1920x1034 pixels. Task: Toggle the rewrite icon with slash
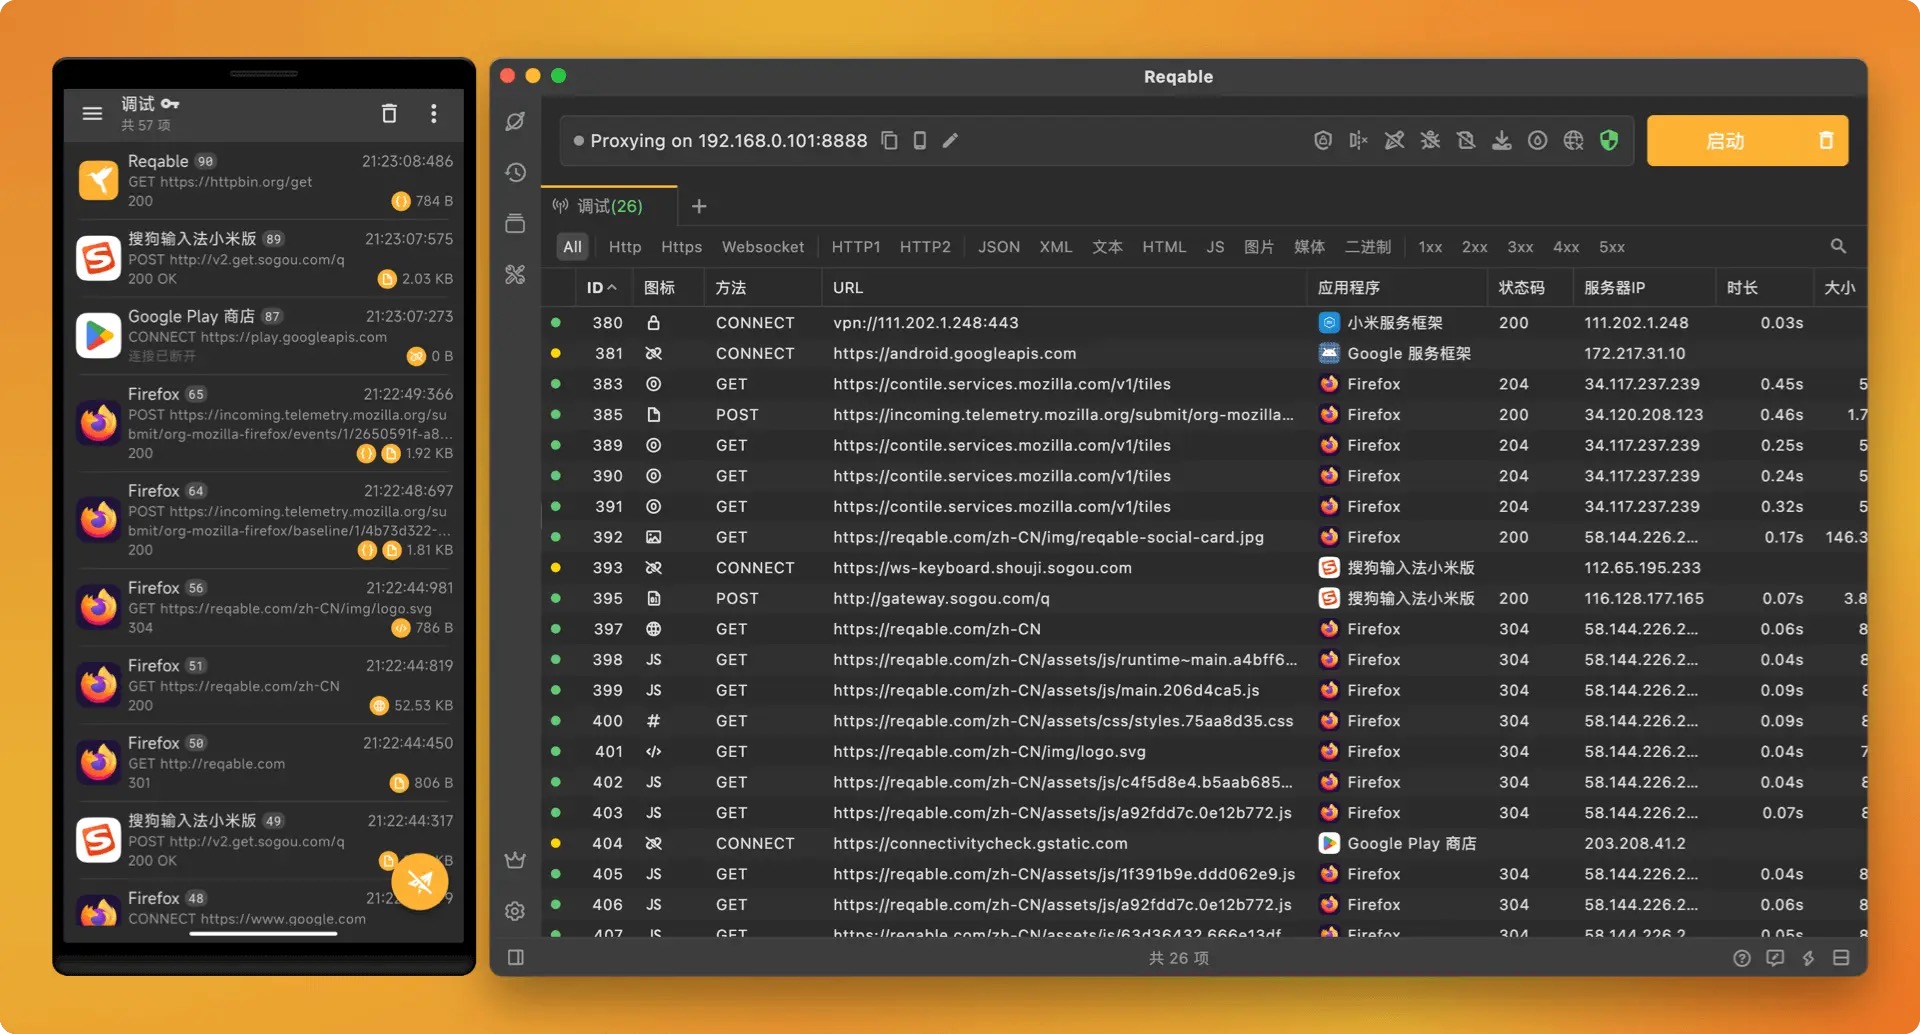(1394, 141)
